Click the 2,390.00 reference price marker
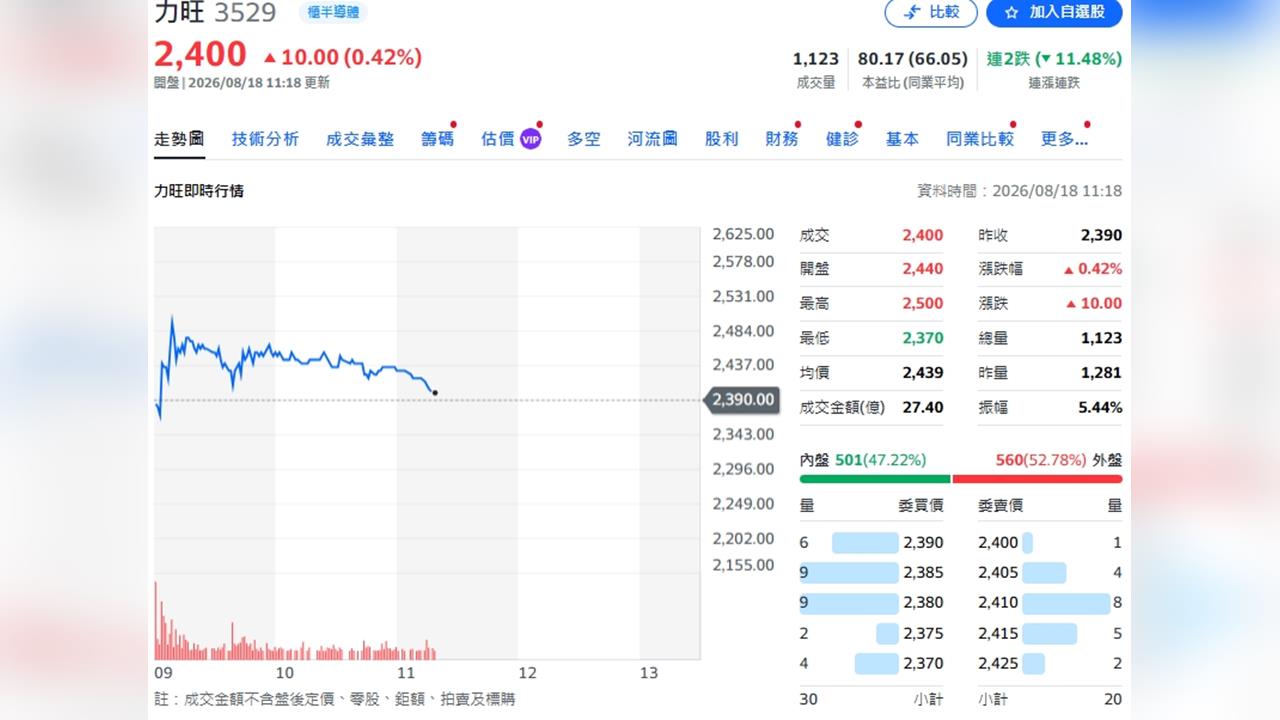This screenshot has width=1280, height=720. pos(743,400)
